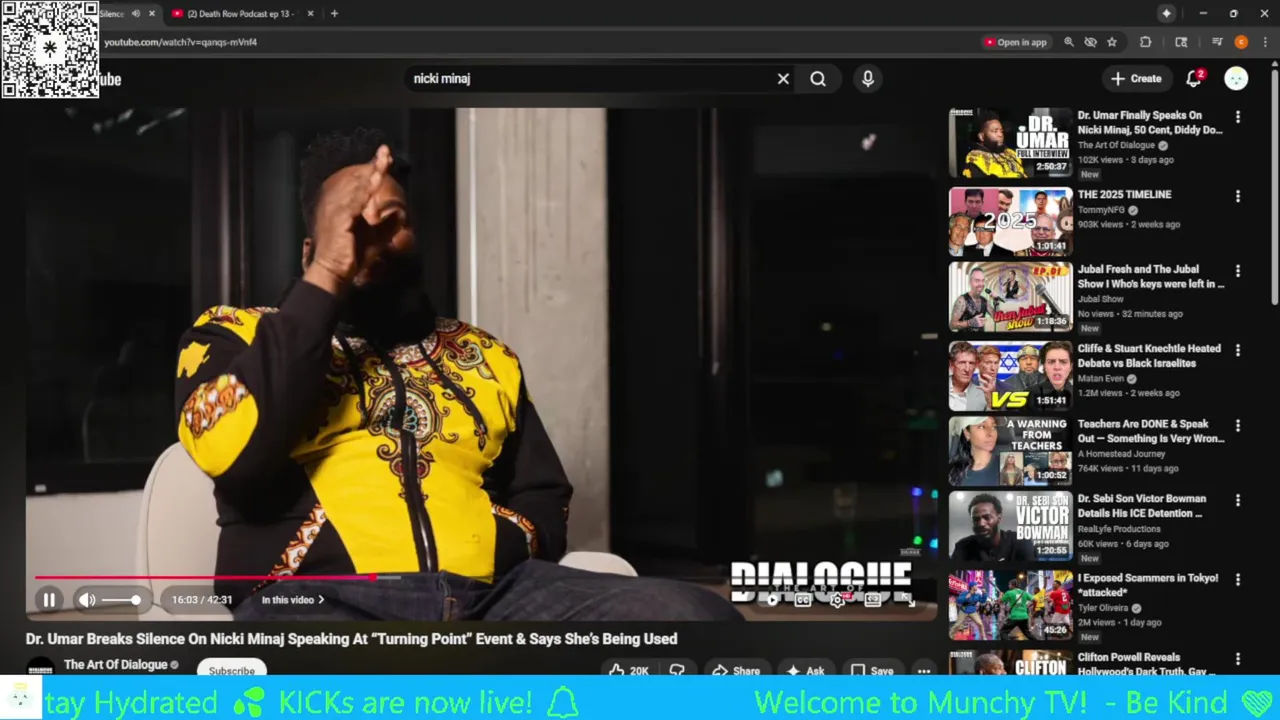
Task: Open the player settings gear
Action: click(x=838, y=599)
